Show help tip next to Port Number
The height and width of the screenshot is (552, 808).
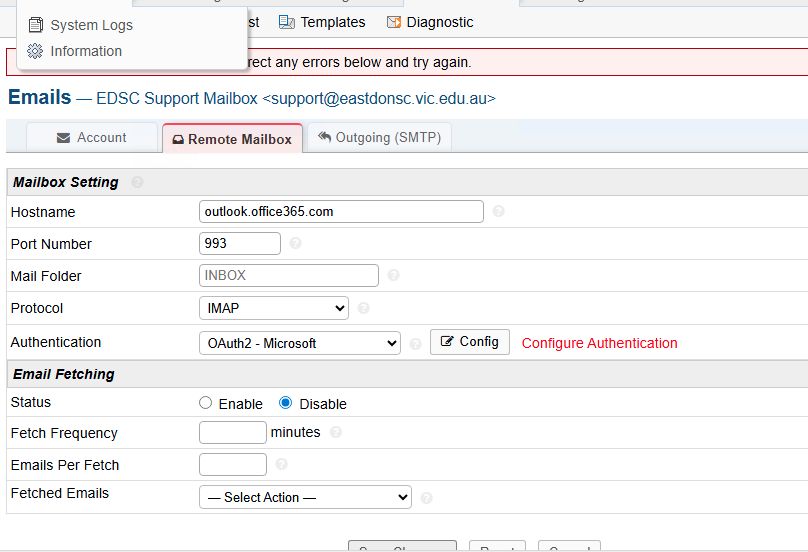(x=295, y=243)
